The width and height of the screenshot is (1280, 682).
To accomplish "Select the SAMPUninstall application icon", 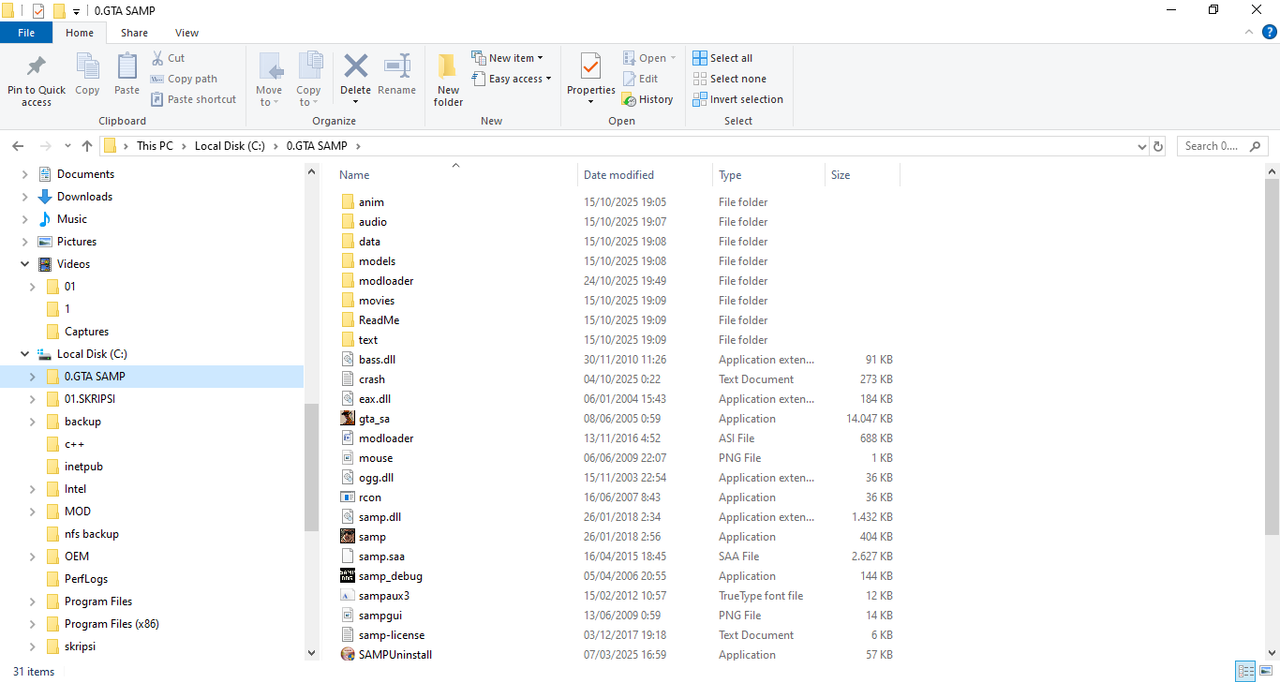I will (348, 655).
